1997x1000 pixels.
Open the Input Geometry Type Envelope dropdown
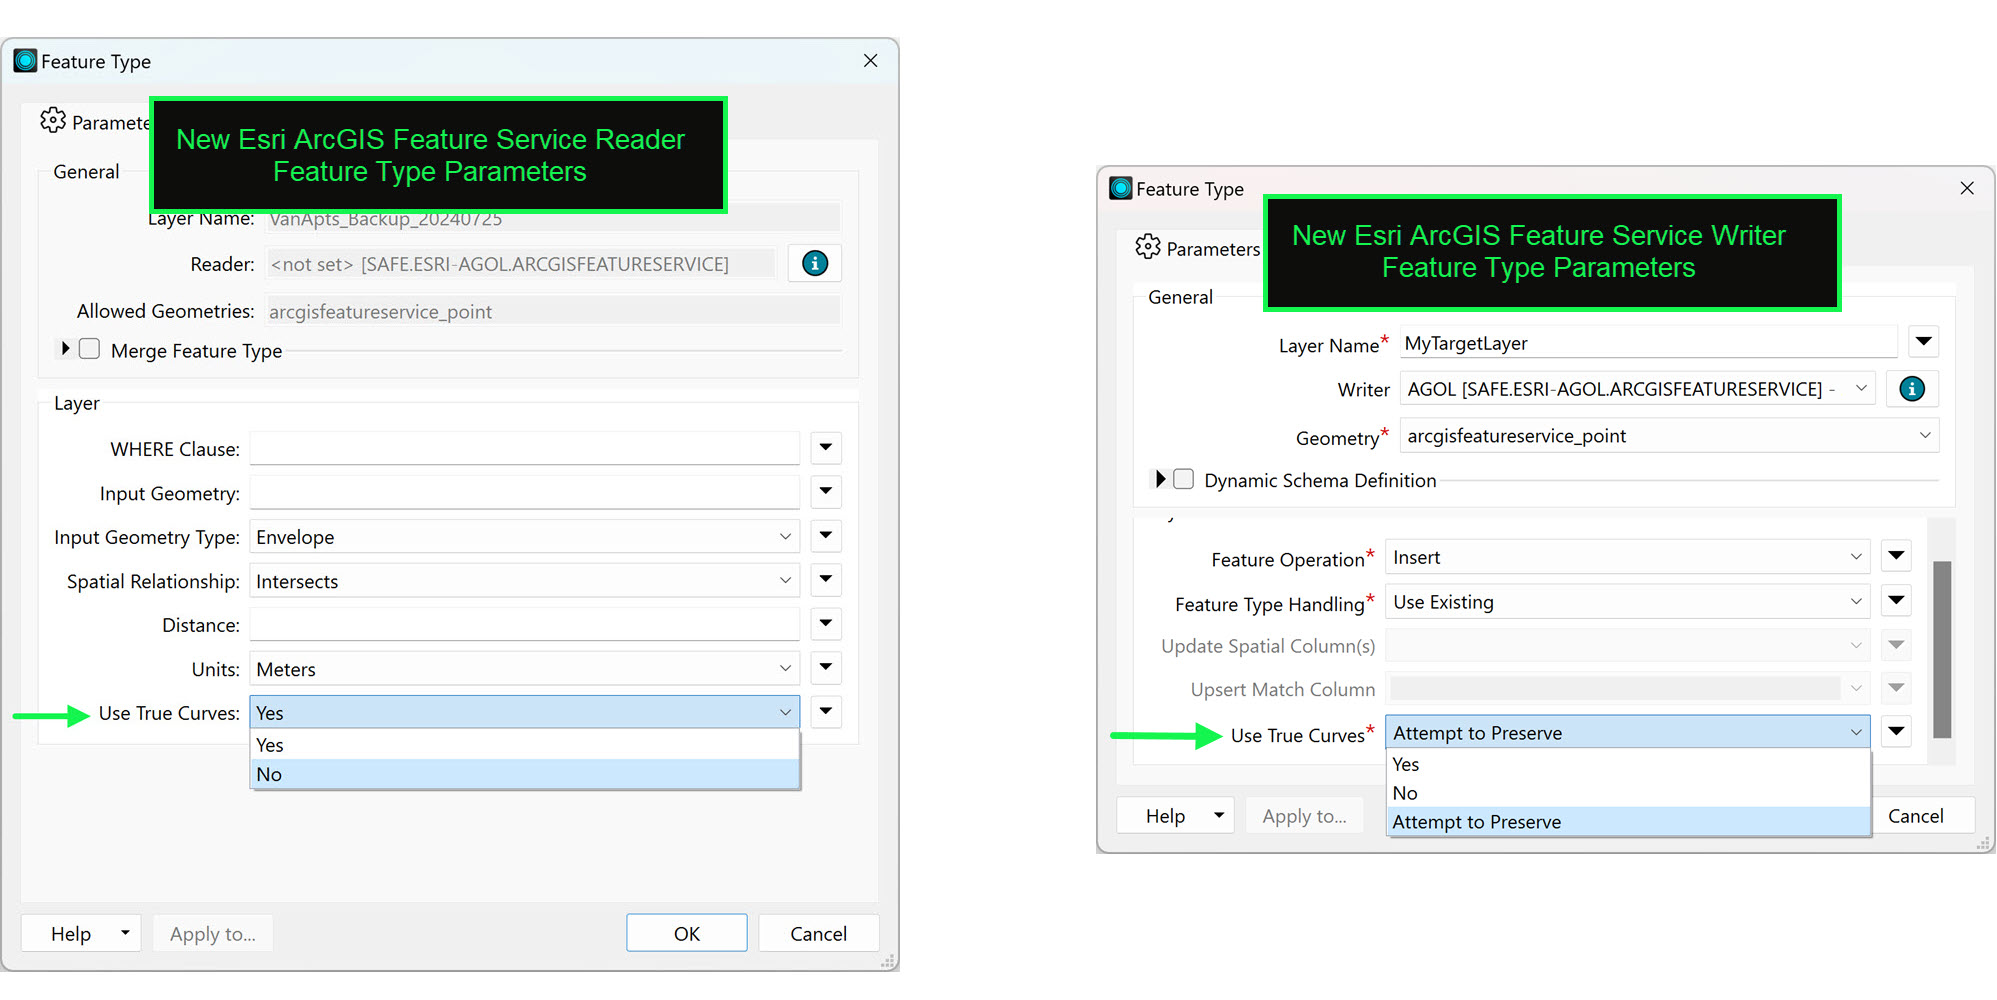525,537
